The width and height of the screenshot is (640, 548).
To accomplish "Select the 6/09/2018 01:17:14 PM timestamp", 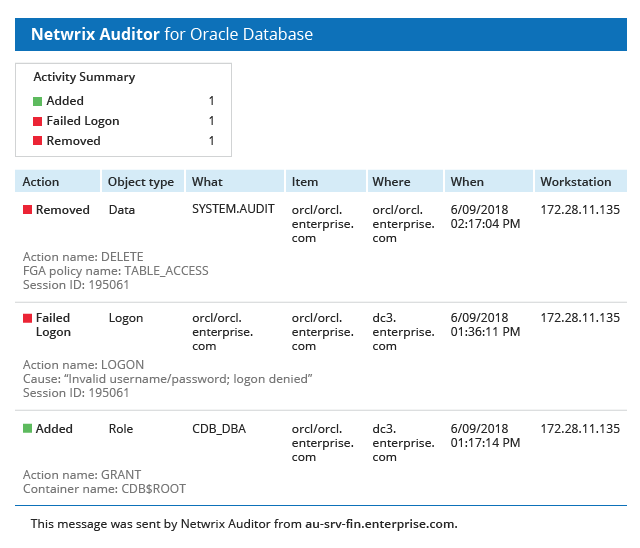I will (485, 436).
